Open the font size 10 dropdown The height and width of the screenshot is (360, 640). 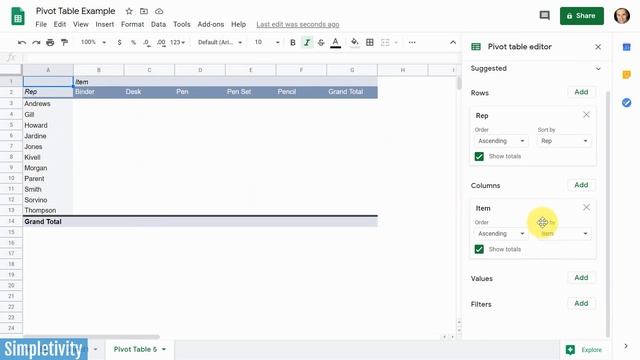click(x=267, y=42)
